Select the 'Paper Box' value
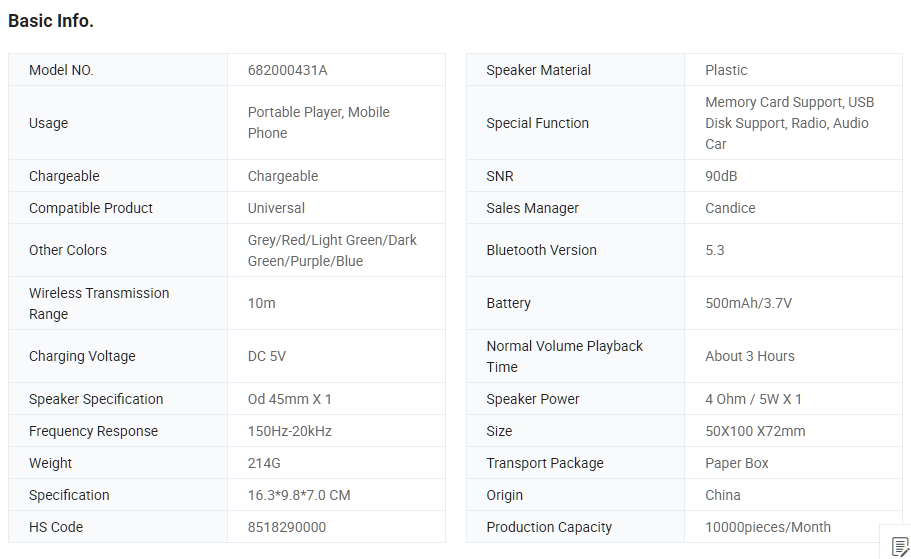The image size is (911, 559). [737, 463]
